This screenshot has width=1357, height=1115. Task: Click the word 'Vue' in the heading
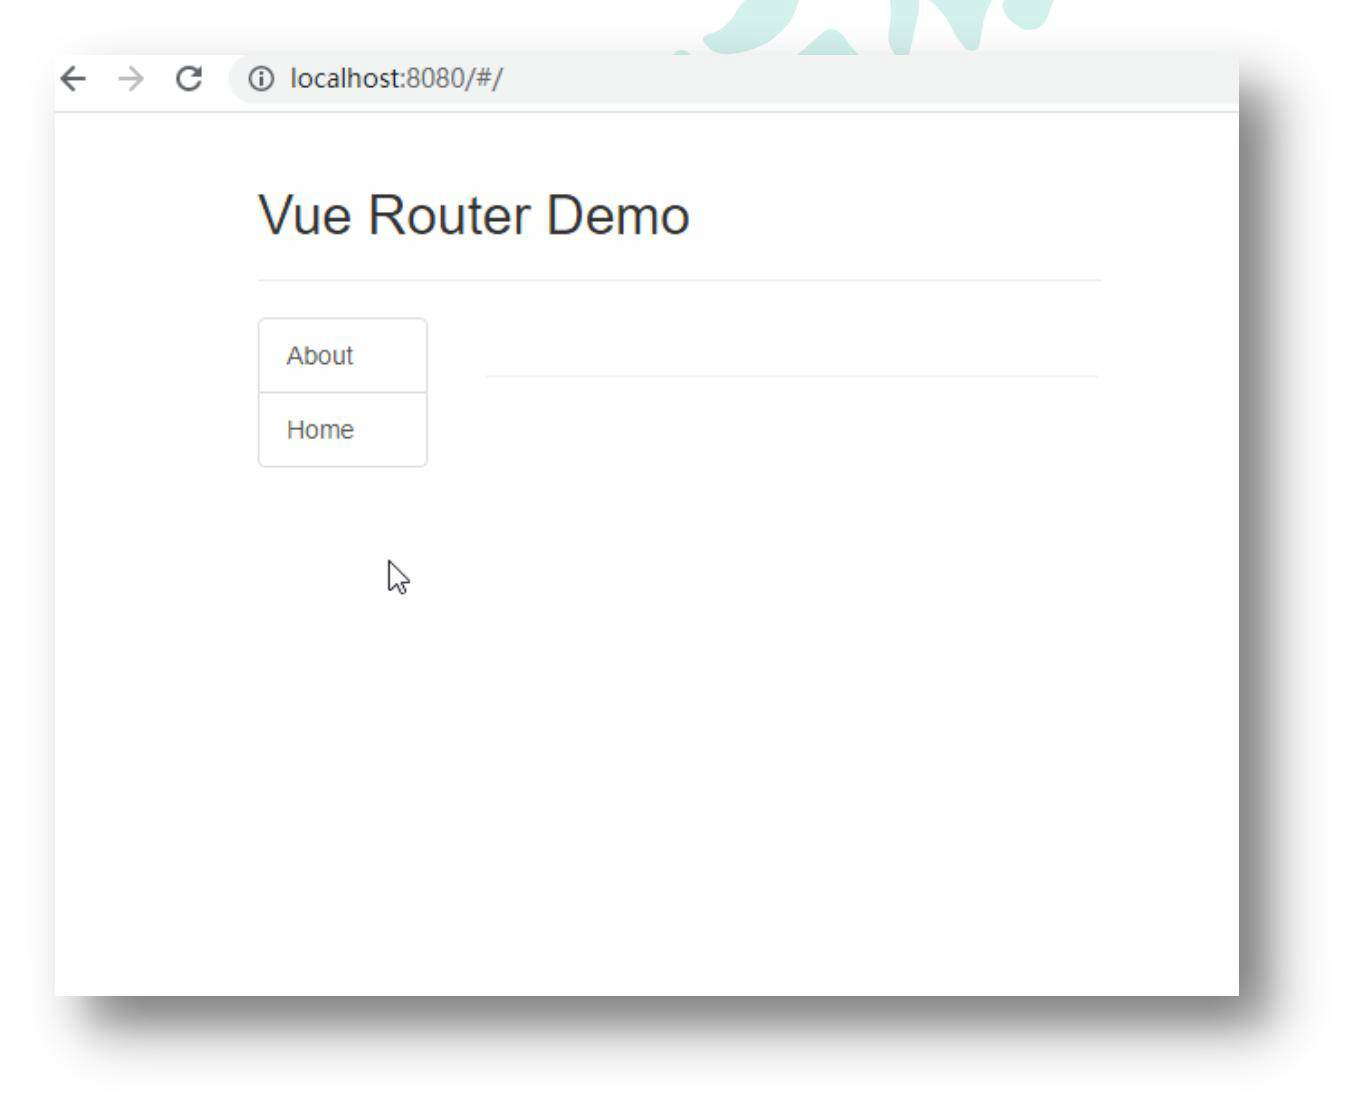(x=306, y=215)
